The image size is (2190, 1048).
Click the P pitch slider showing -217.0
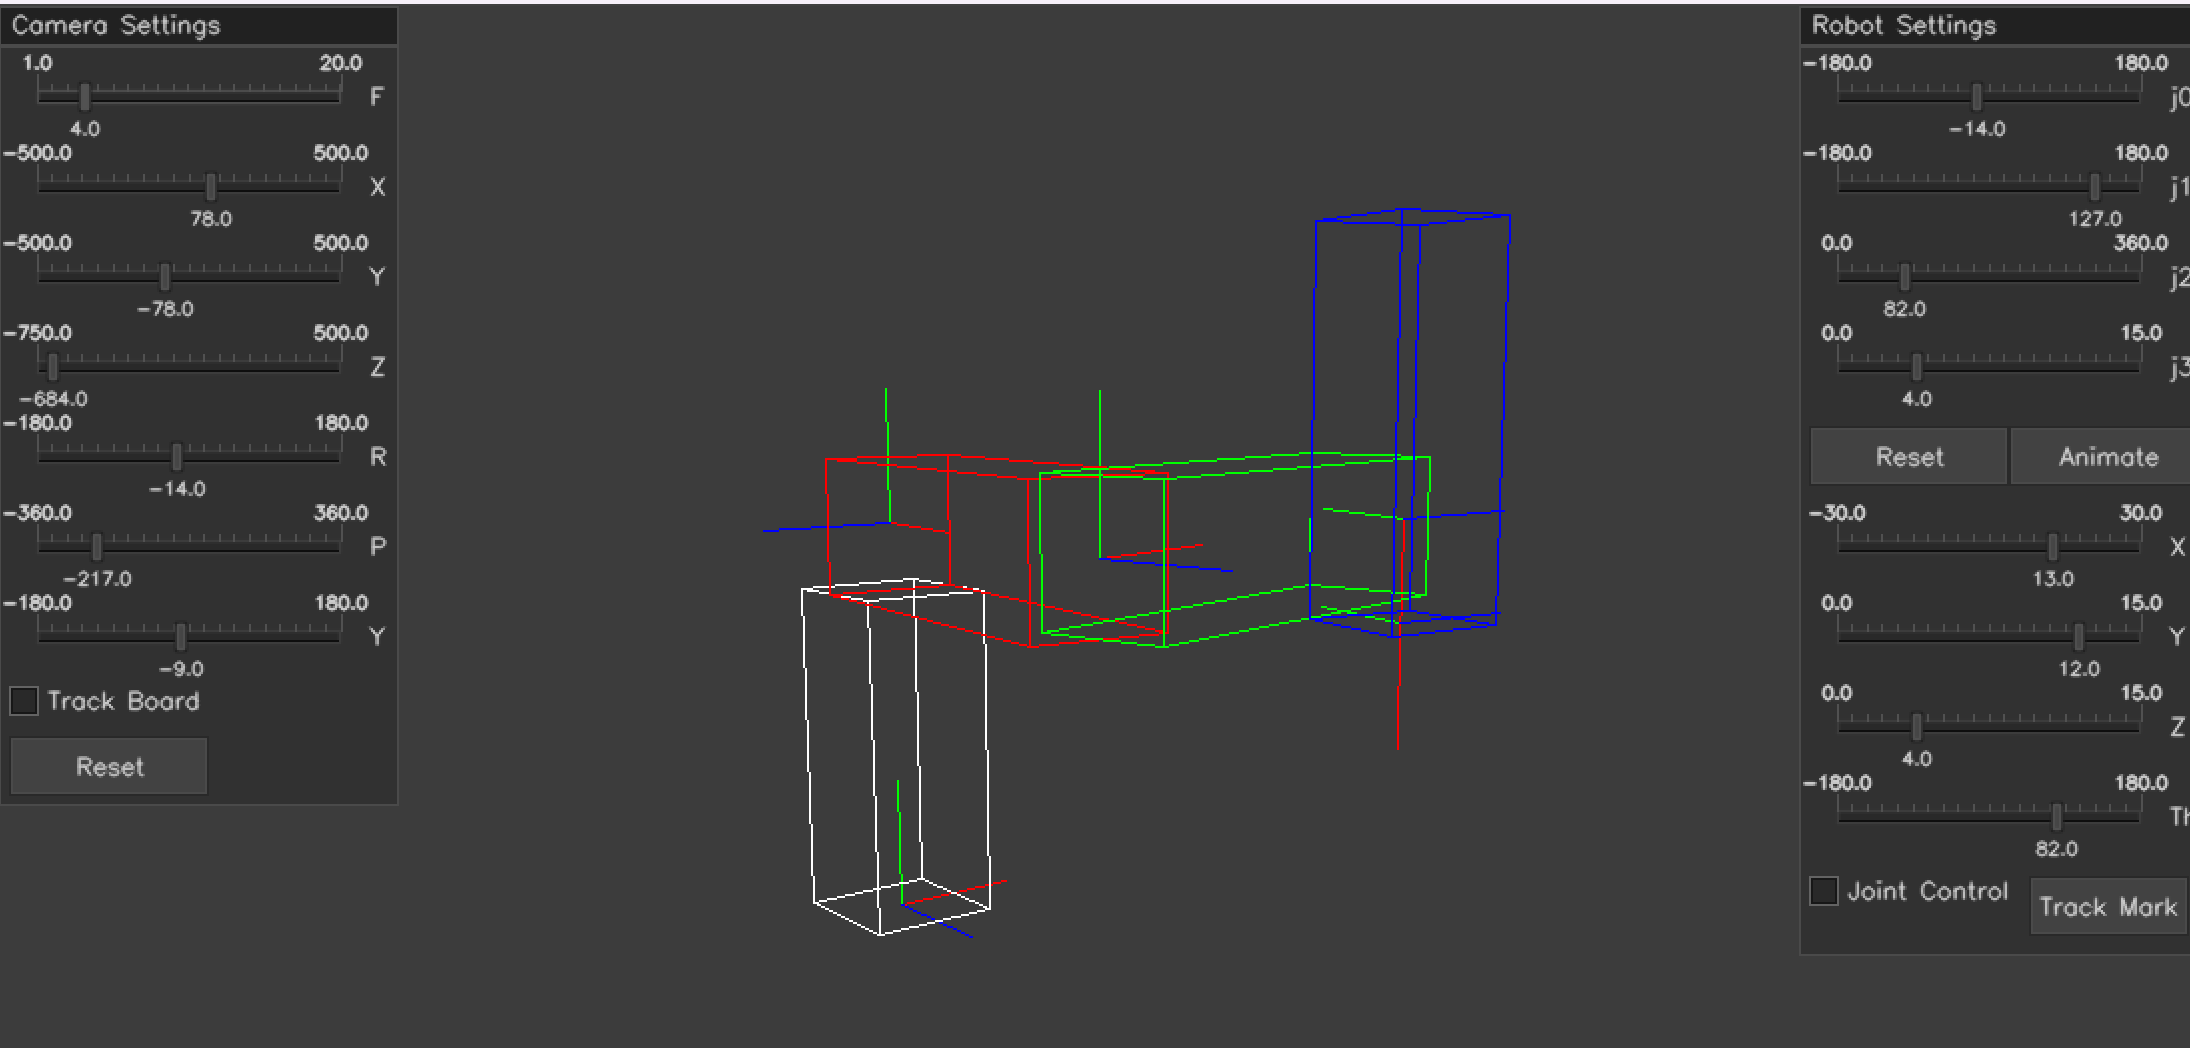click(x=96, y=545)
